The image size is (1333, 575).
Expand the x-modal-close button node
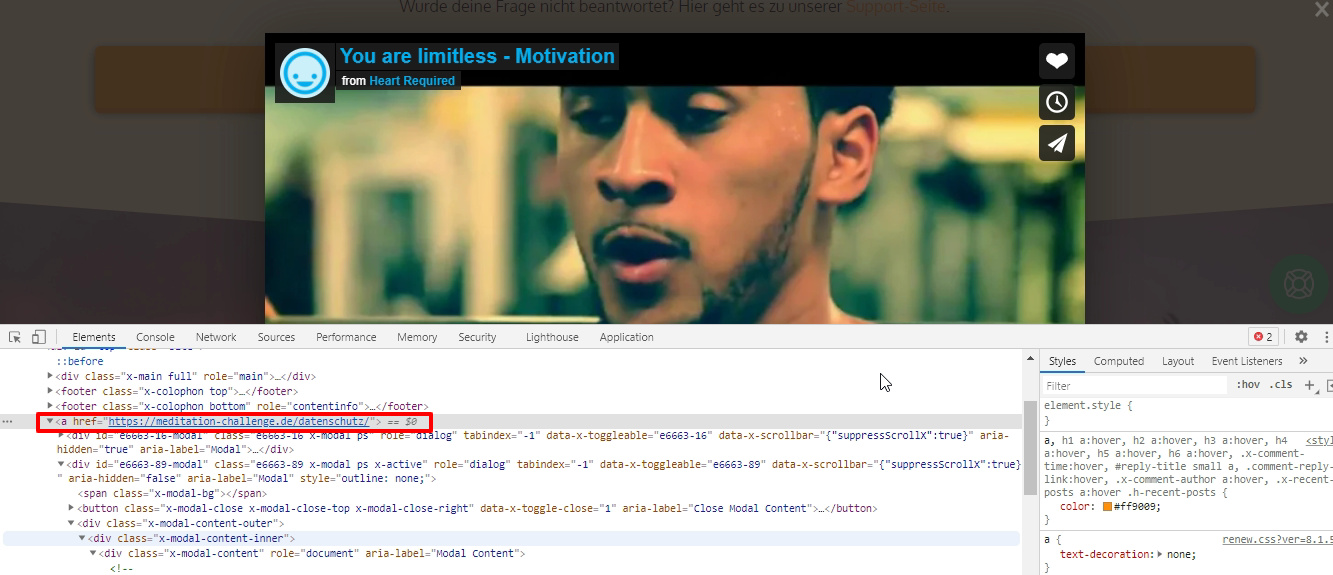72,508
